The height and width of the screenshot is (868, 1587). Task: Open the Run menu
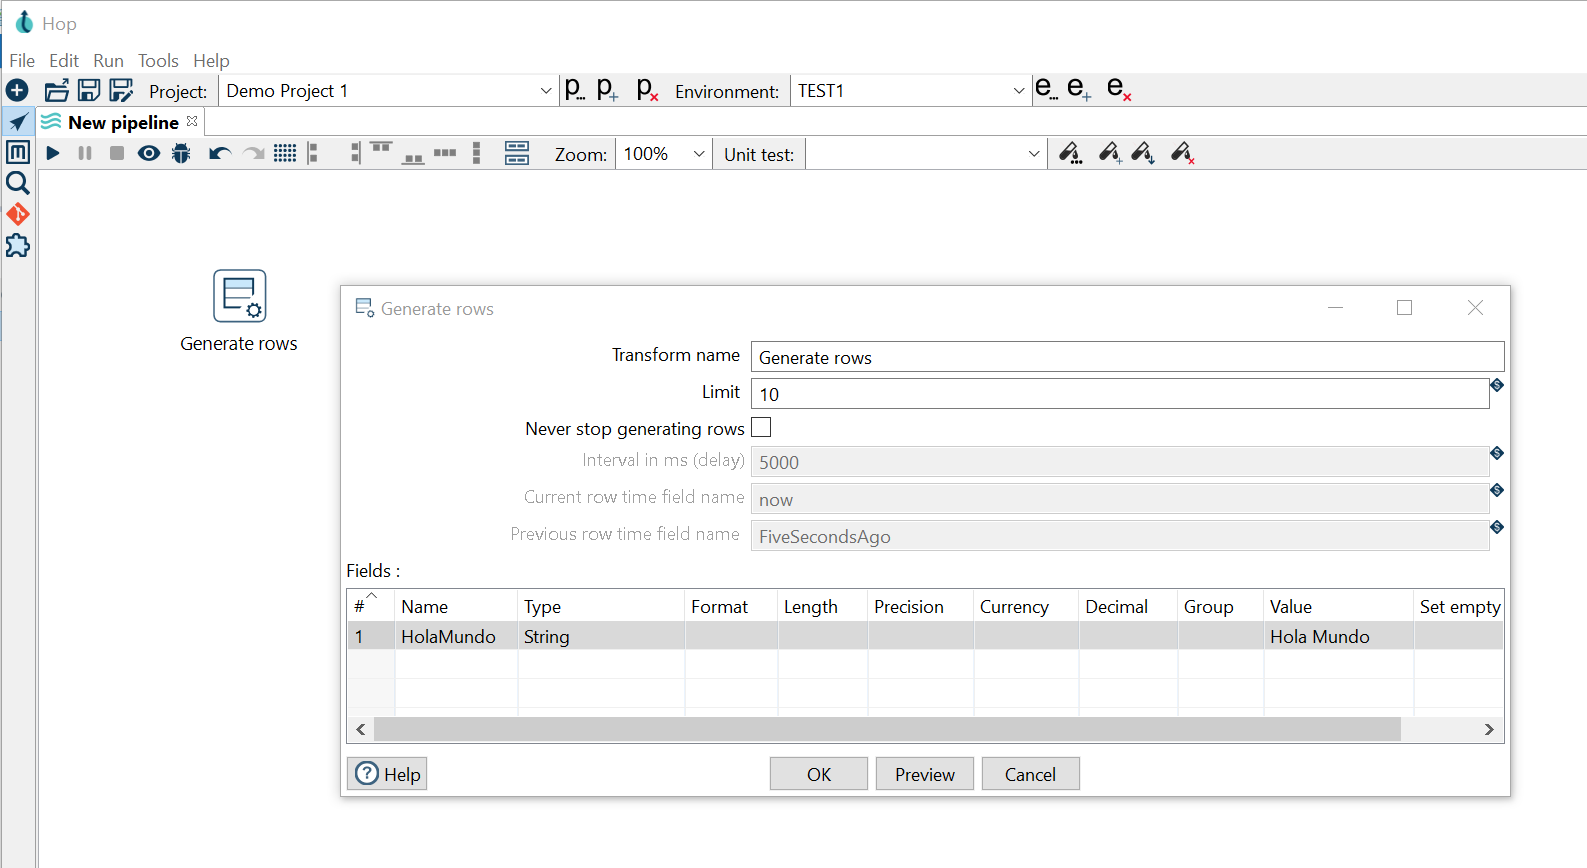click(x=108, y=61)
